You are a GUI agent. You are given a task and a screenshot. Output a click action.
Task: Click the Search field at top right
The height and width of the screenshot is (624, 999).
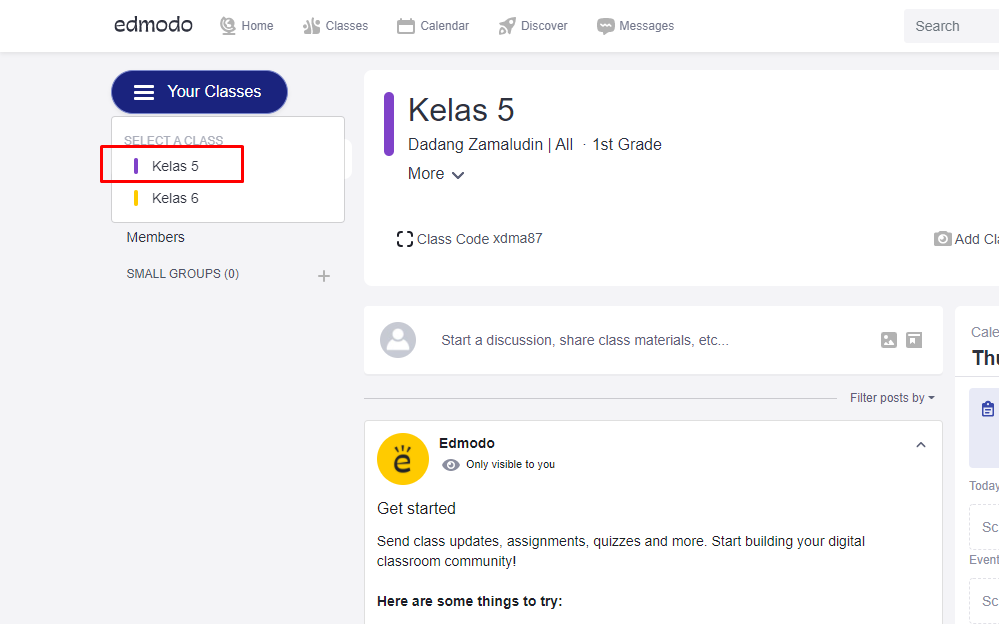point(950,25)
